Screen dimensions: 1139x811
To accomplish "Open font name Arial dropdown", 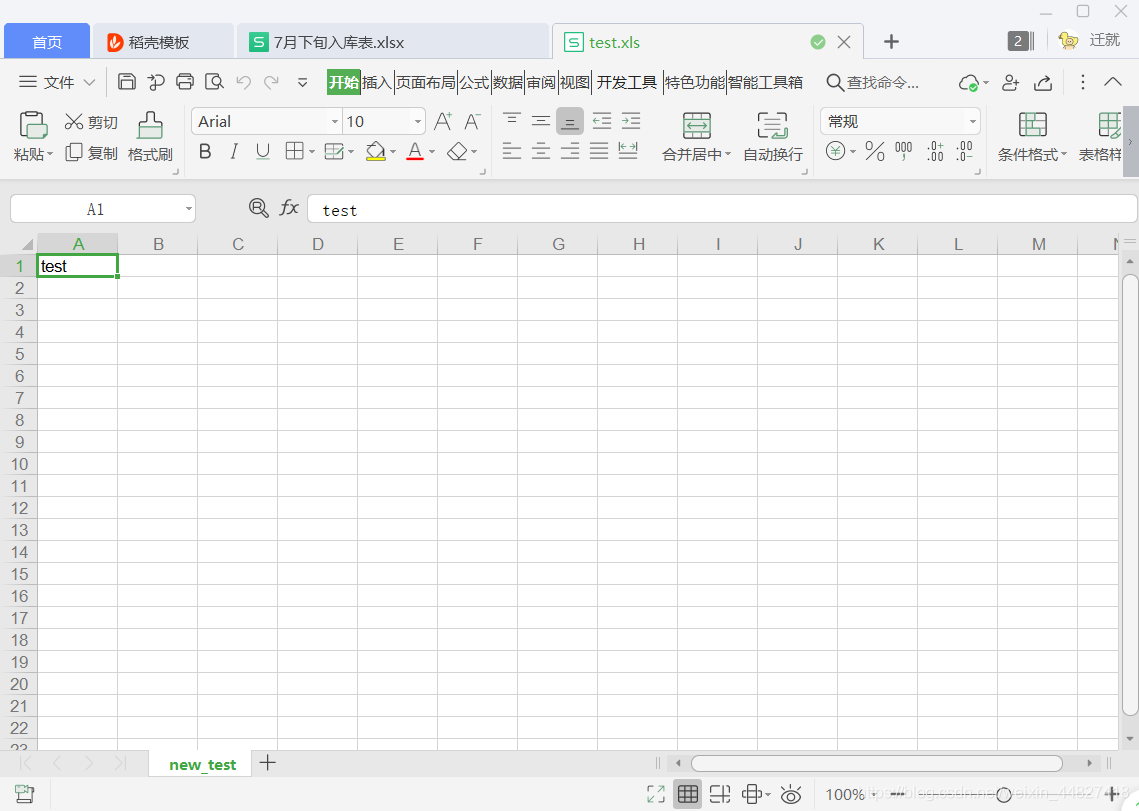I will [334, 122].
